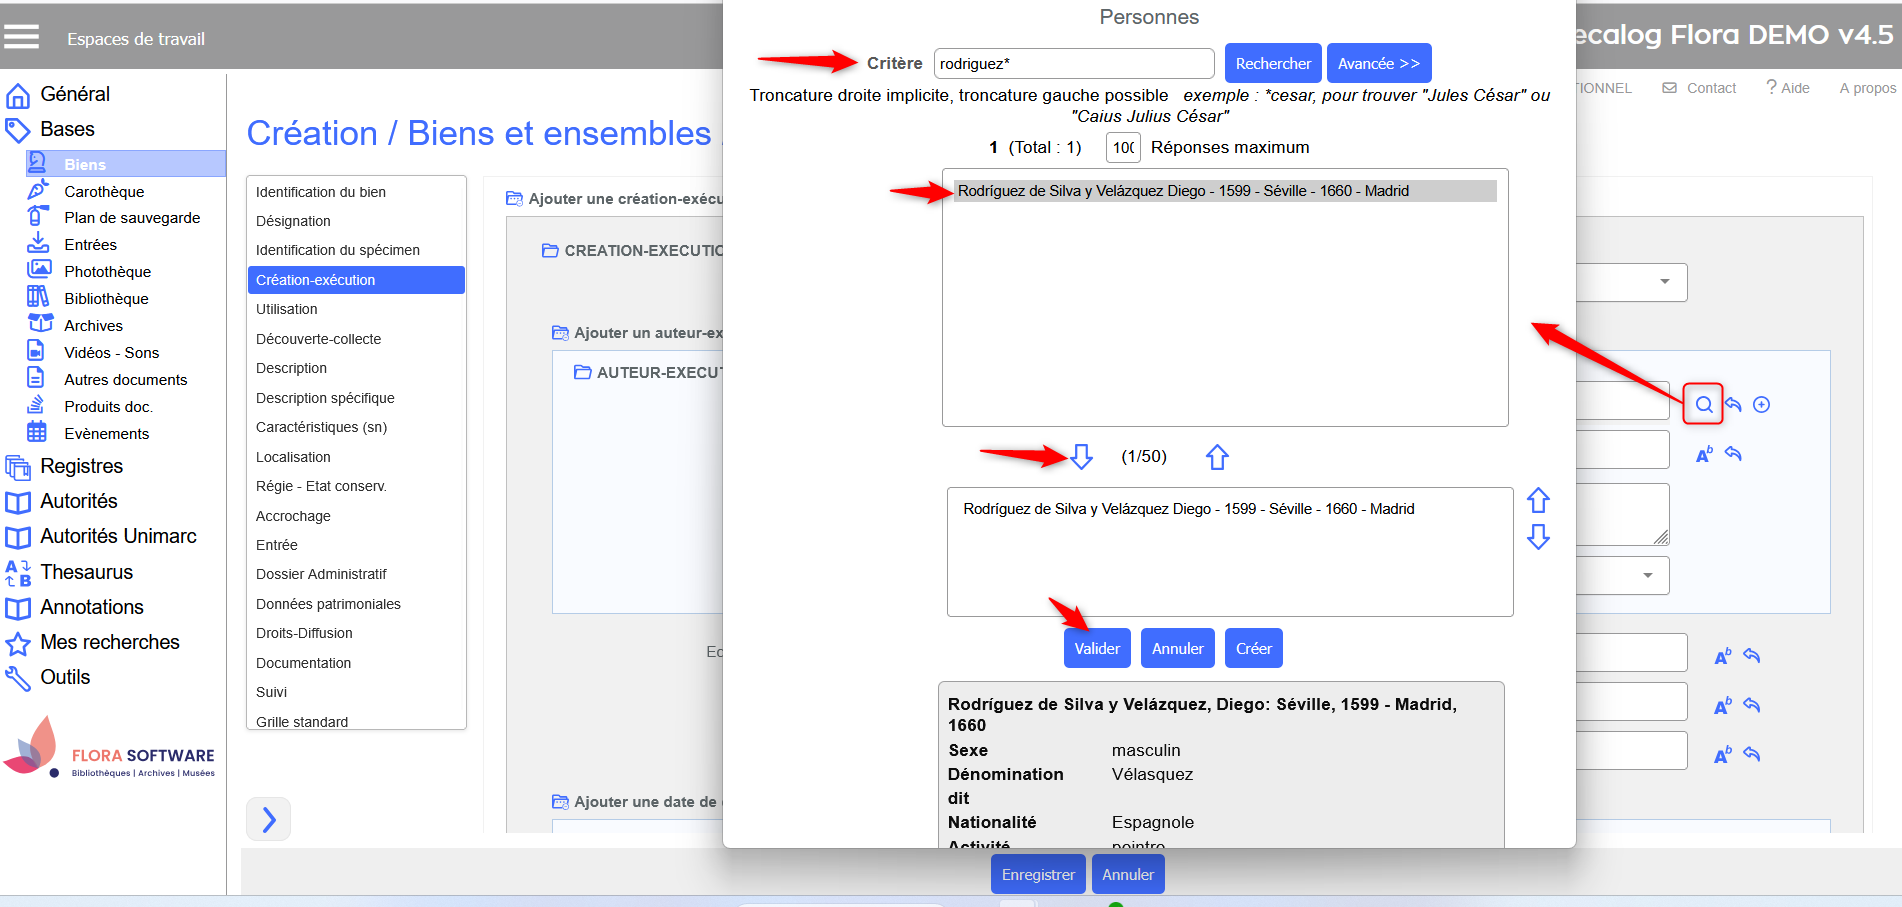Screen dimensions: 1902x907
Task: Open Mes recherches in the sidebar
Action: [x=110, y=642]
